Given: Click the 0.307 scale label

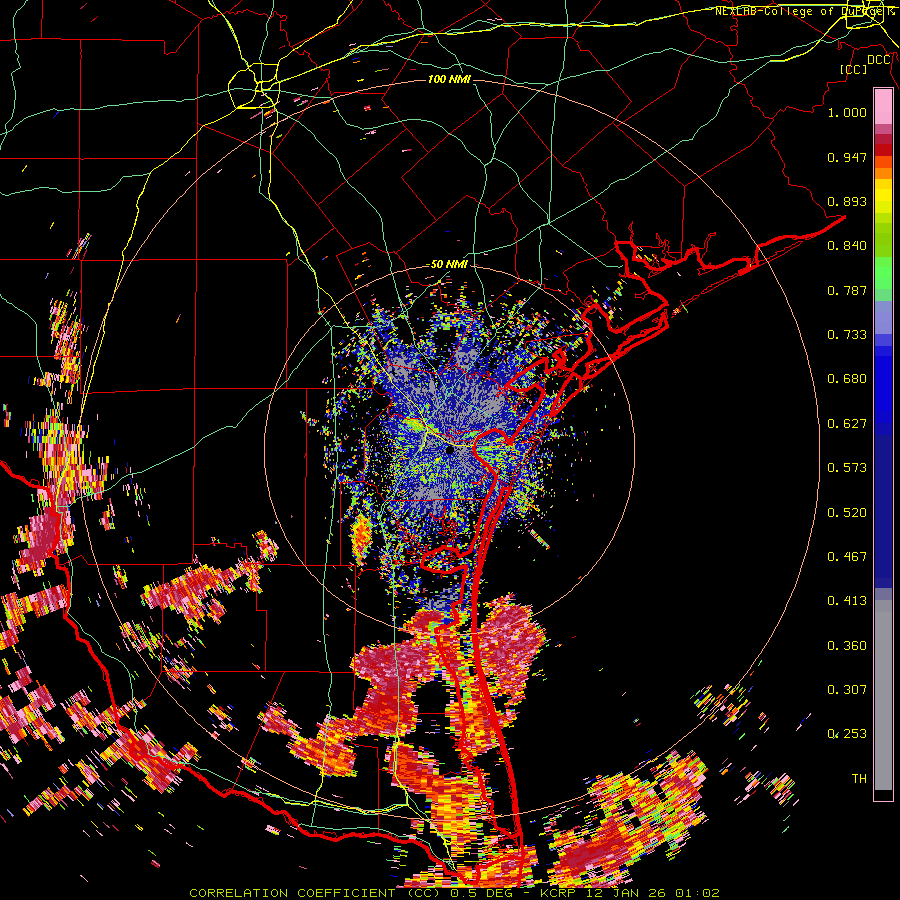Looking at the screenshot, I should point(847,689).
